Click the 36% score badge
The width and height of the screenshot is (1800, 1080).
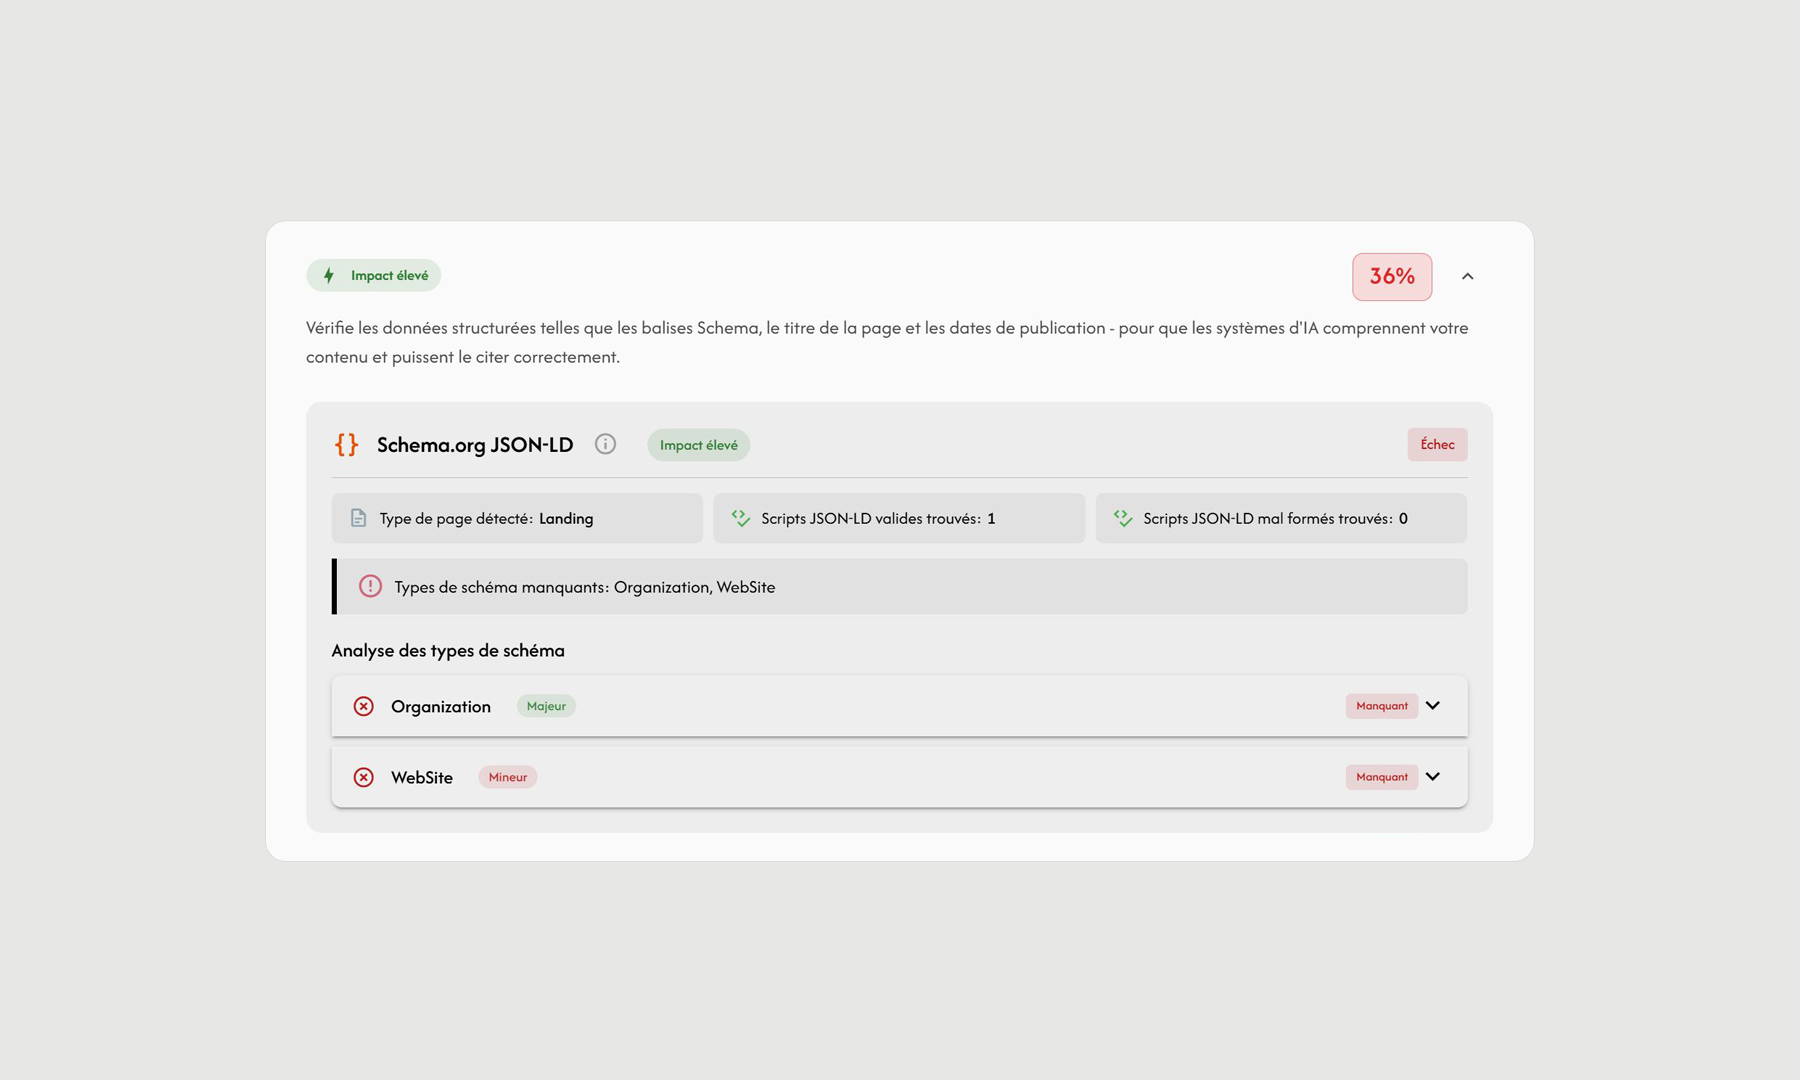pyautogui.click(x=1391, y=277)
